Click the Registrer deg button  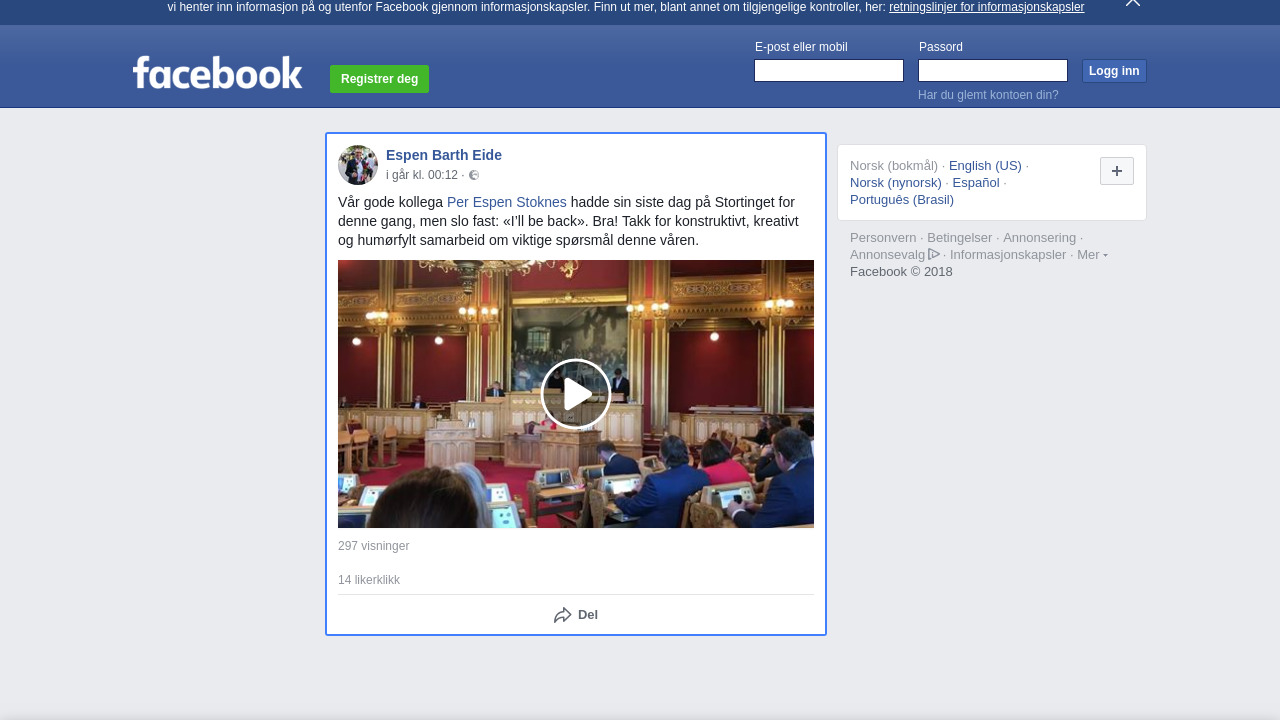coord(380,79)
